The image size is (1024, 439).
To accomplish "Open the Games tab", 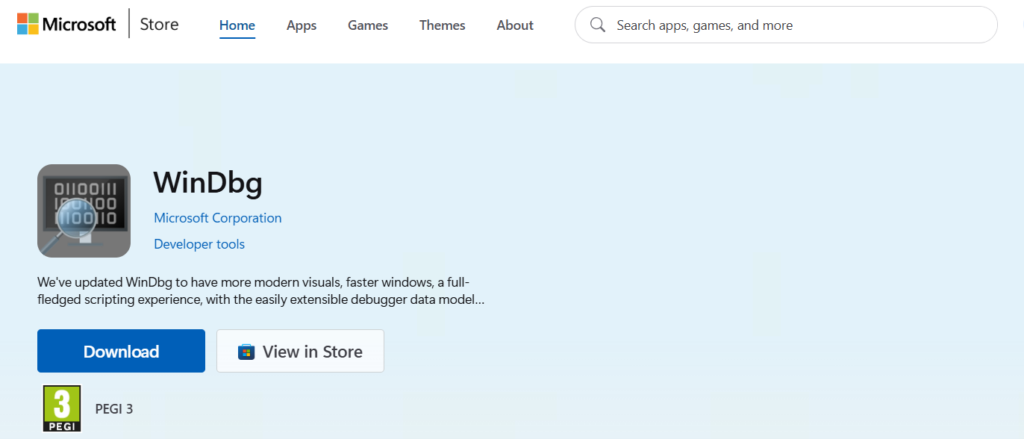I will click(x=368, y=25).
